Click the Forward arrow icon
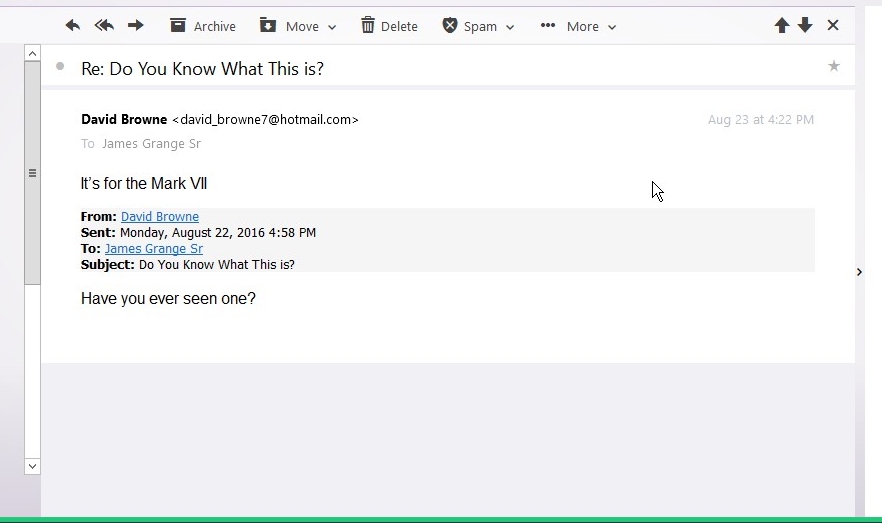882x523 pixels. click(136, 25)
